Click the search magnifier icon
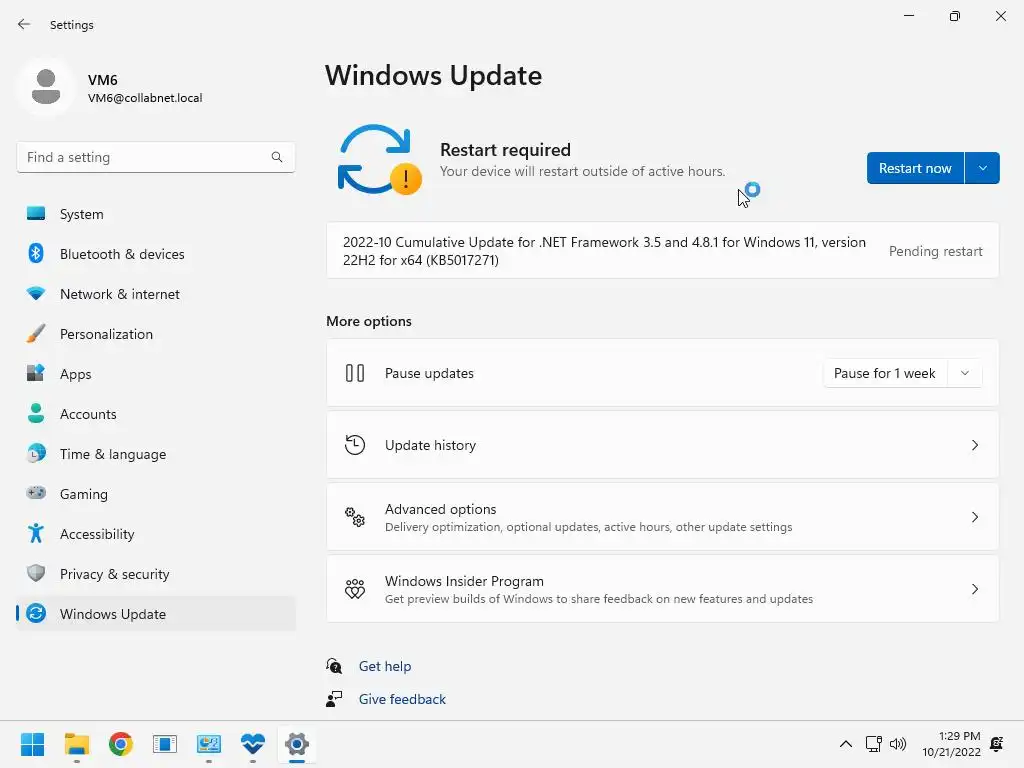The image size is (1024, 768). coord(277,157)
